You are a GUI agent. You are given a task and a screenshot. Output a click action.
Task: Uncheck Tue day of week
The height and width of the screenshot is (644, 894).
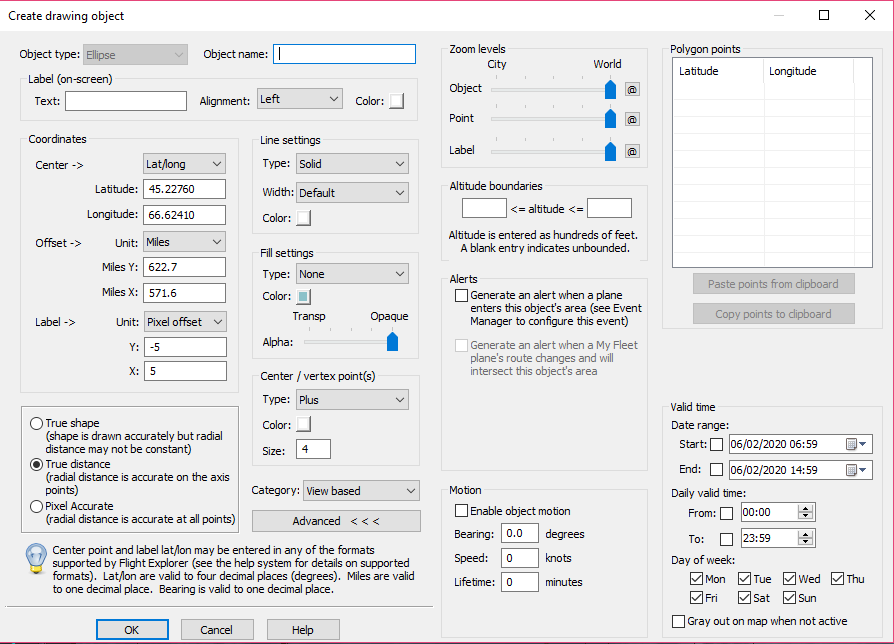click(745, 579)
